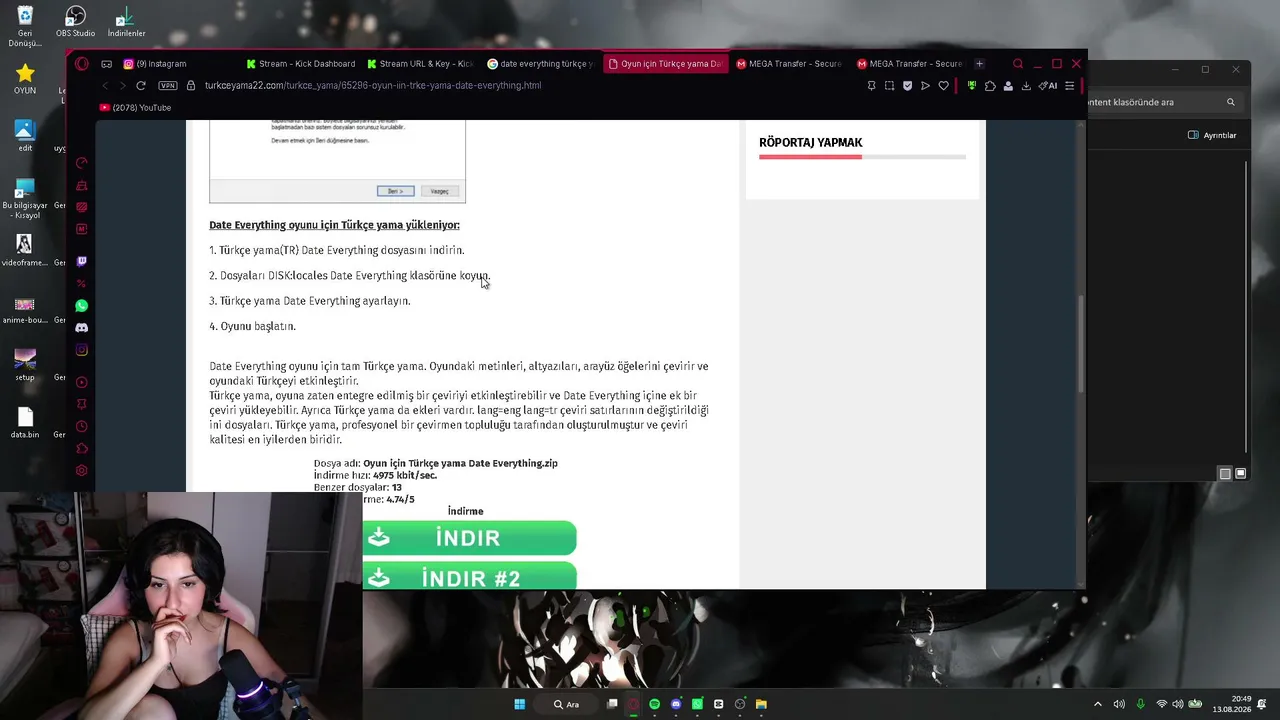
Task: Search tabs with the magnifier icon
Action: [x=1018, y=64]
